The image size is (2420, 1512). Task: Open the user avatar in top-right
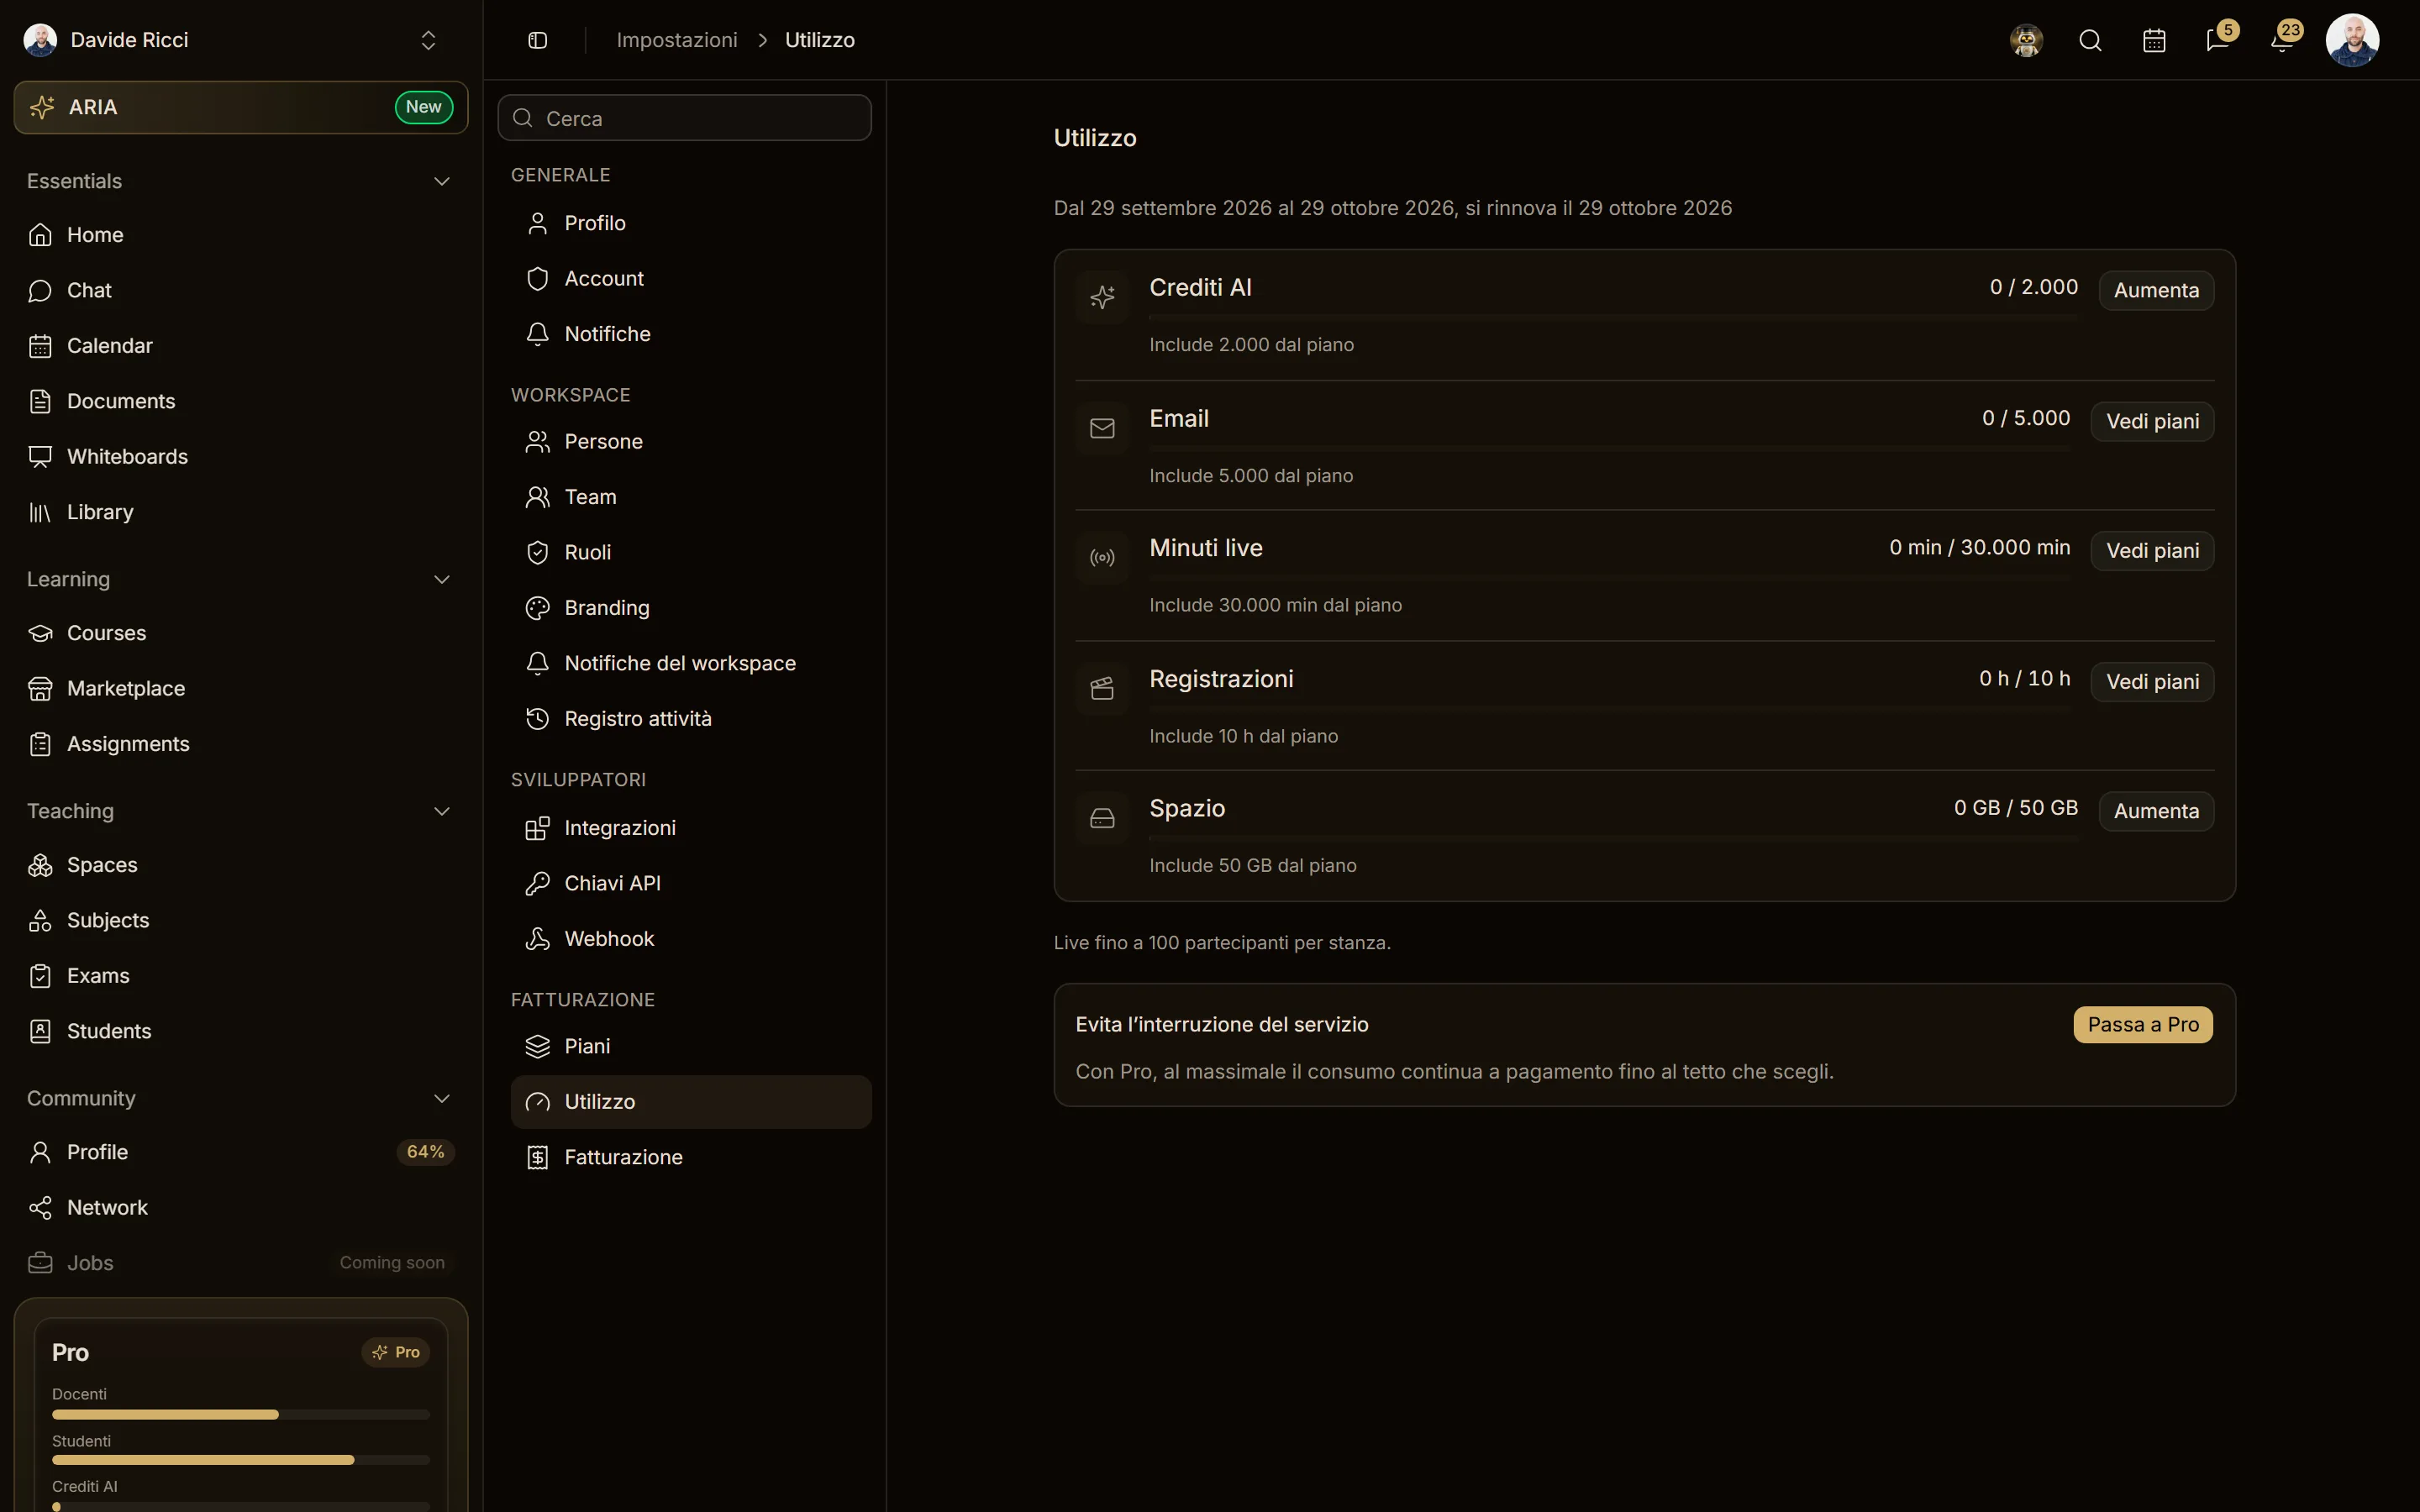click(2352, 40)
